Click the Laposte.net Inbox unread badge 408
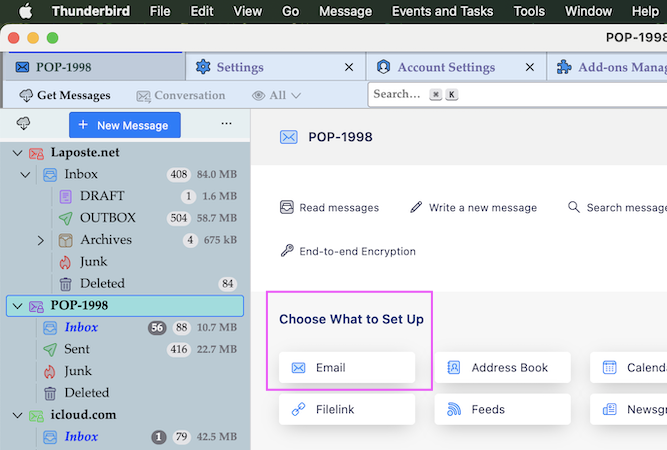 179,174
